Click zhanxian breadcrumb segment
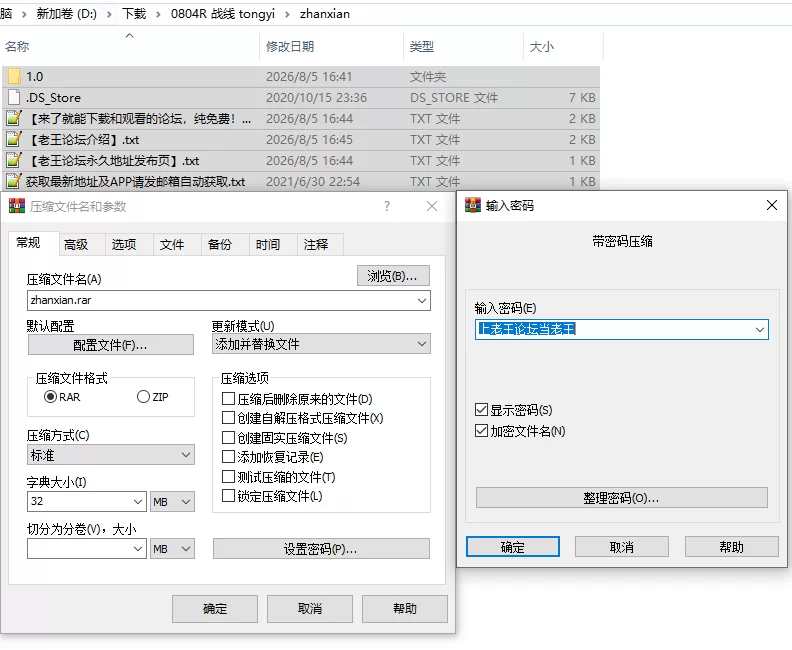This screenshot has width=792, height=650. click(x=325, y=14)
